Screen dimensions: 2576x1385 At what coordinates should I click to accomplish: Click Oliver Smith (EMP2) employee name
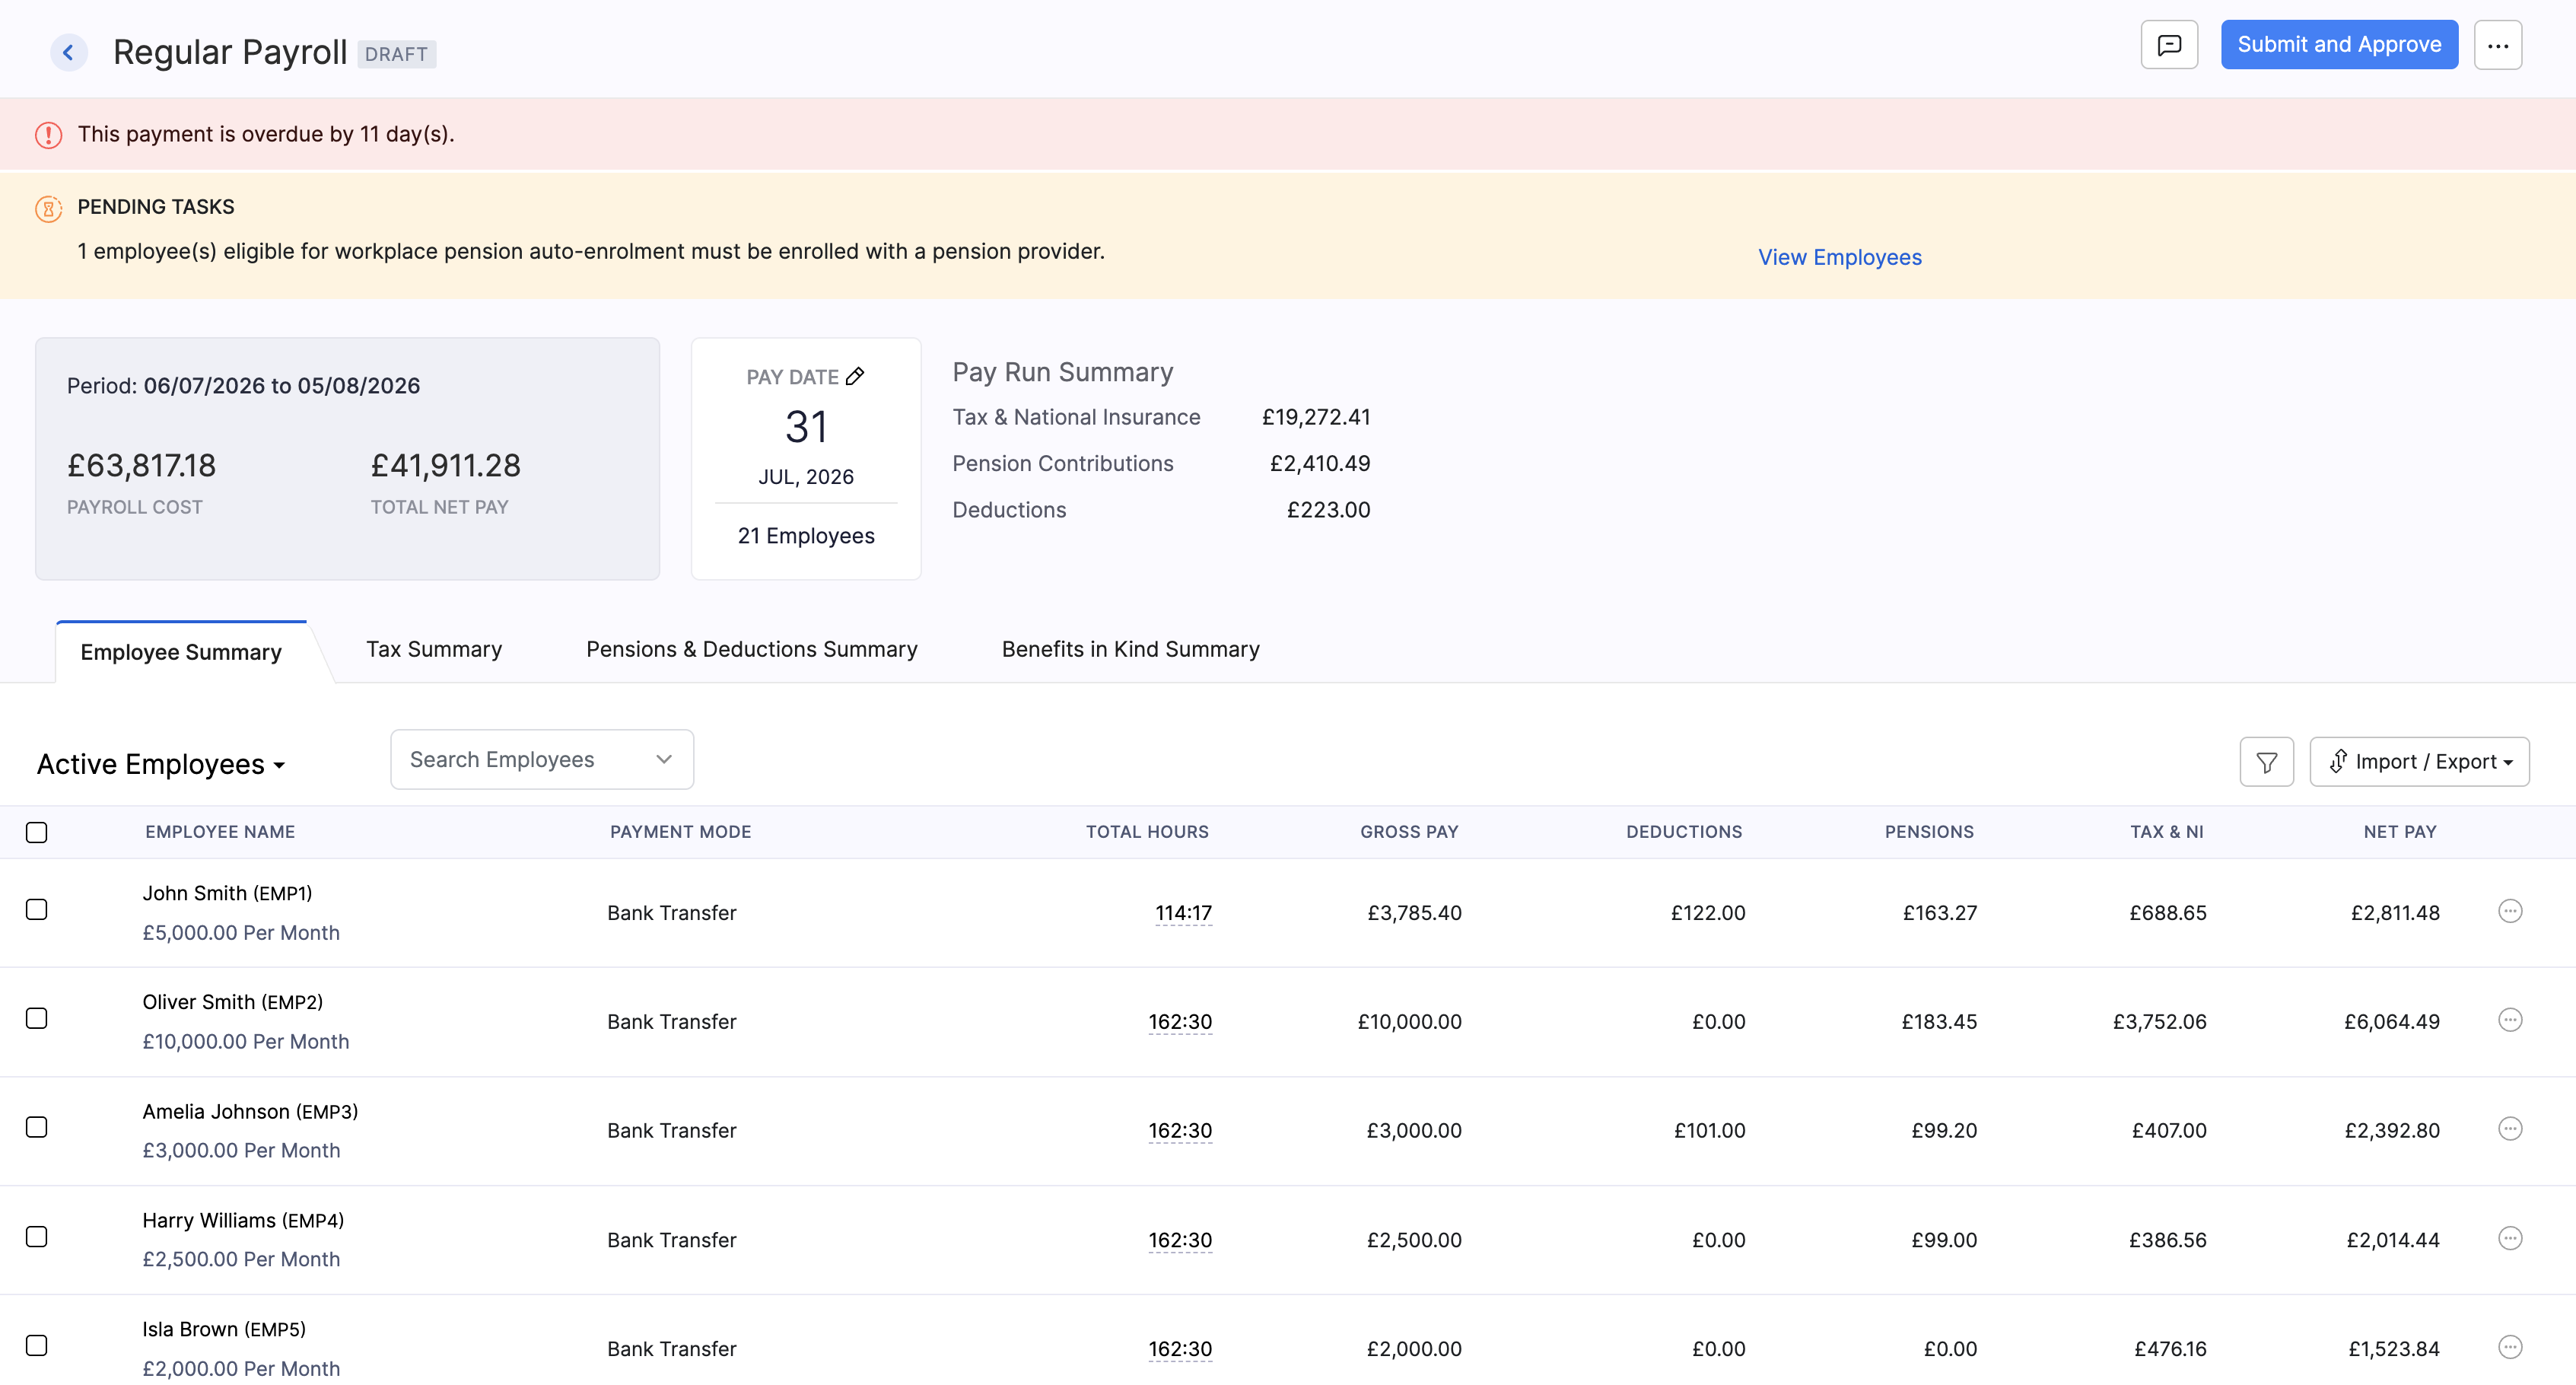click(x=232, y=1002)
